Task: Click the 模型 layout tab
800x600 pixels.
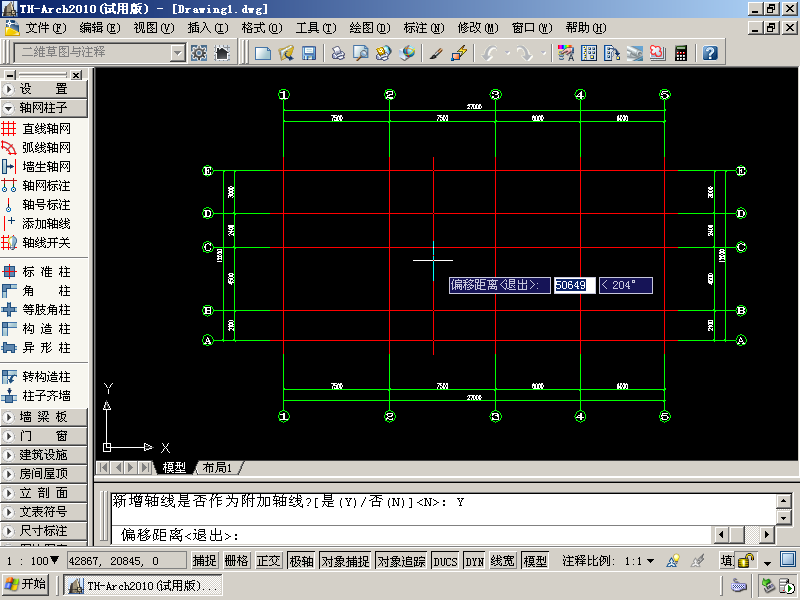Action: click(174, 467)
